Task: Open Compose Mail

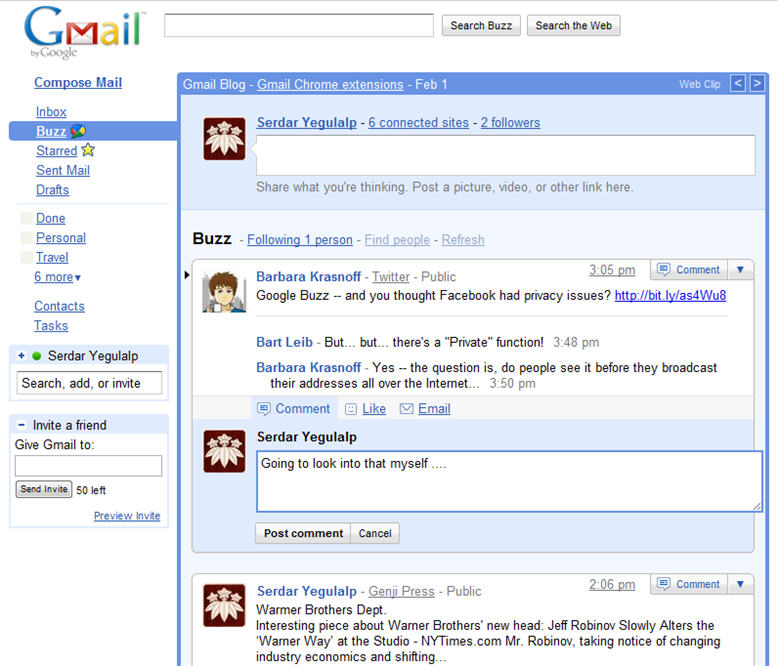Action: click(78, 82)
